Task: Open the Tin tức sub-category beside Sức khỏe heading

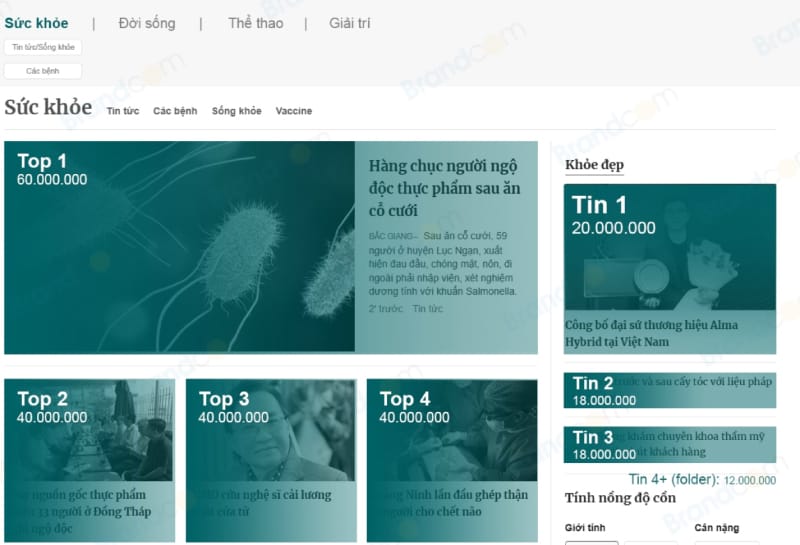Action: point(123,111)
